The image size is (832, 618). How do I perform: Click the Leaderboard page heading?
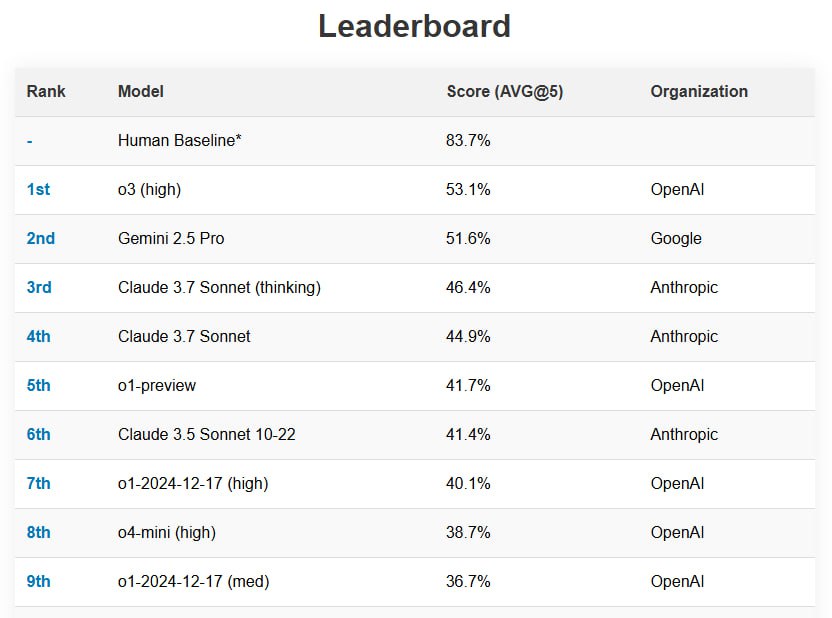pos(414,26)
